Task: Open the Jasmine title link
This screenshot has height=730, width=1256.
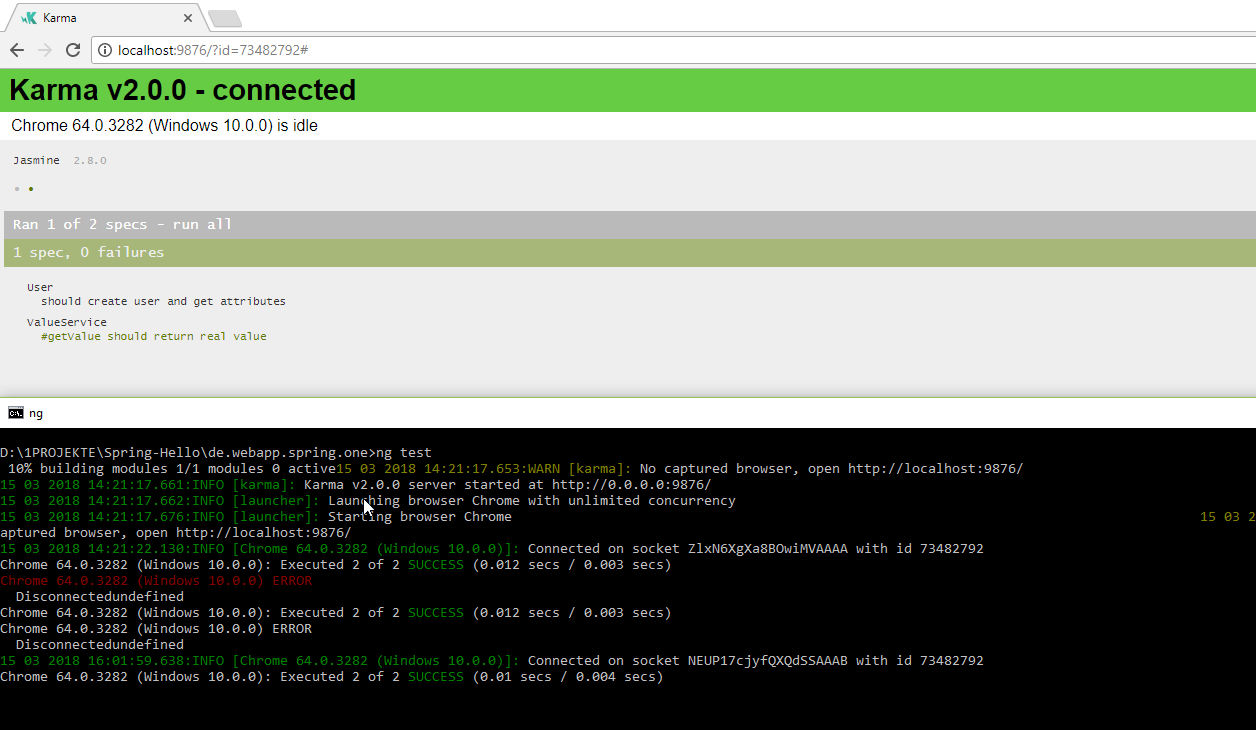Action: coord(36,160)
